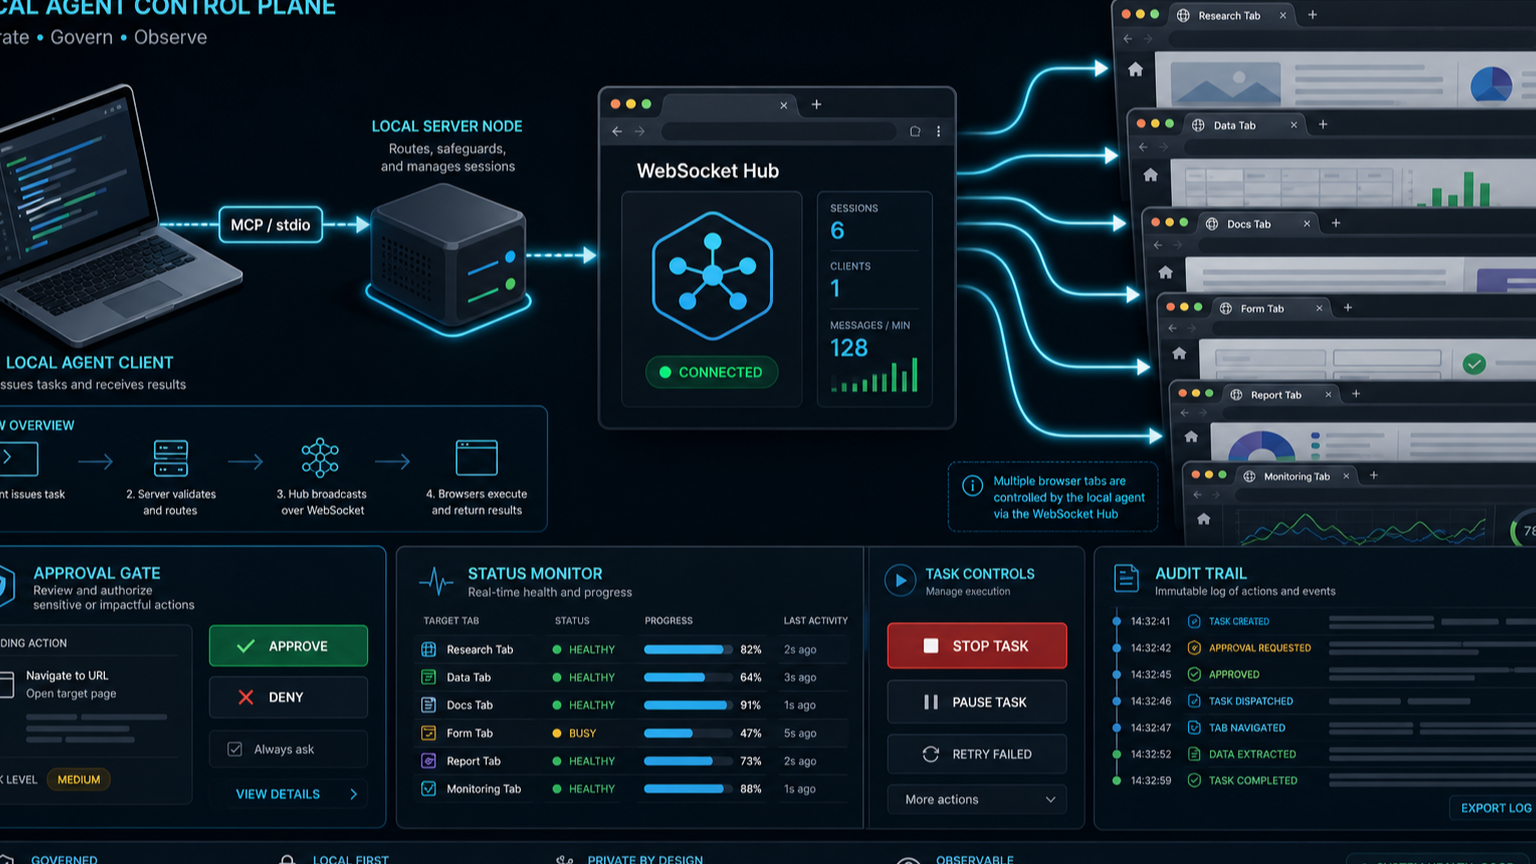The image size is (1536, 864).
Task: Click the Audit Trail document icon
Action: [x=1126, y=578]
